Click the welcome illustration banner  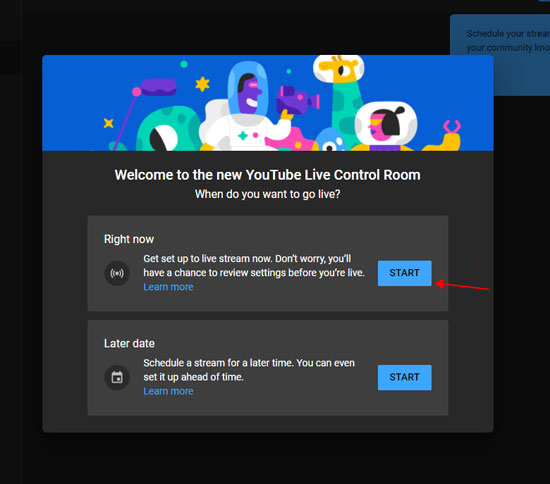[x=268, y=103]
